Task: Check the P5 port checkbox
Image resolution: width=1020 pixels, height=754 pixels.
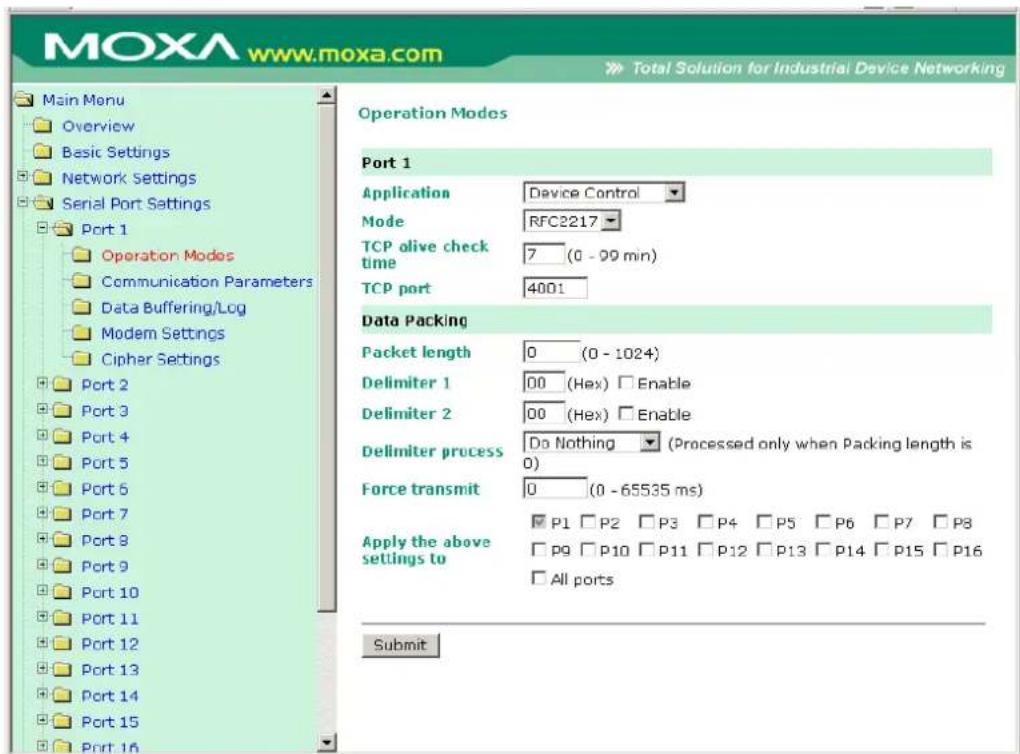Action: click(764, 522)
